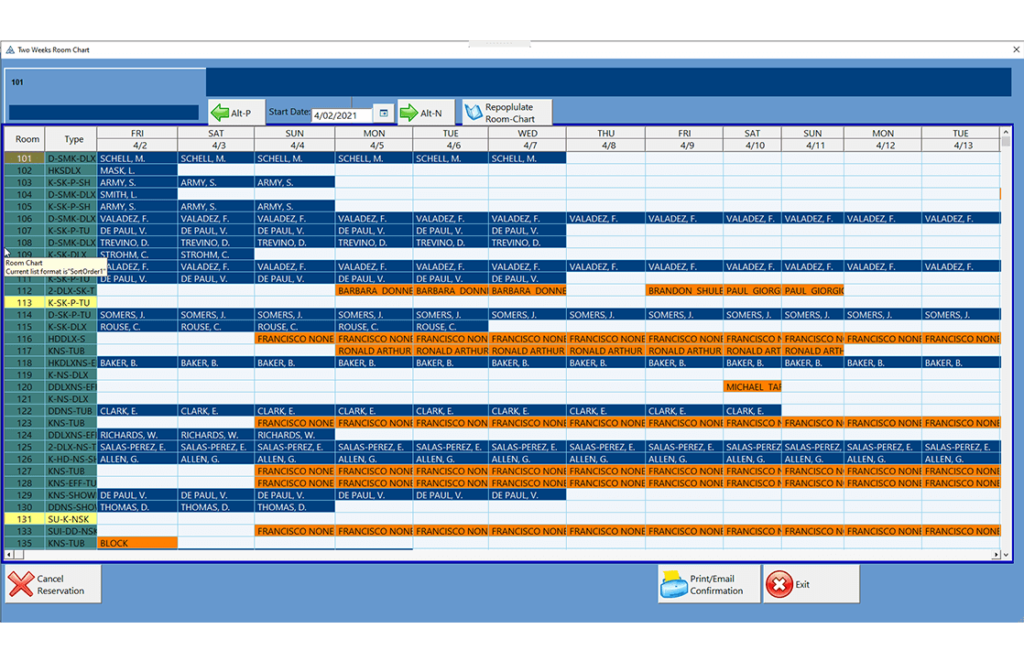Click the printer icon beside Print/Email Confirmation
The width and height of the screenshot is (1024, 661).
673,586
